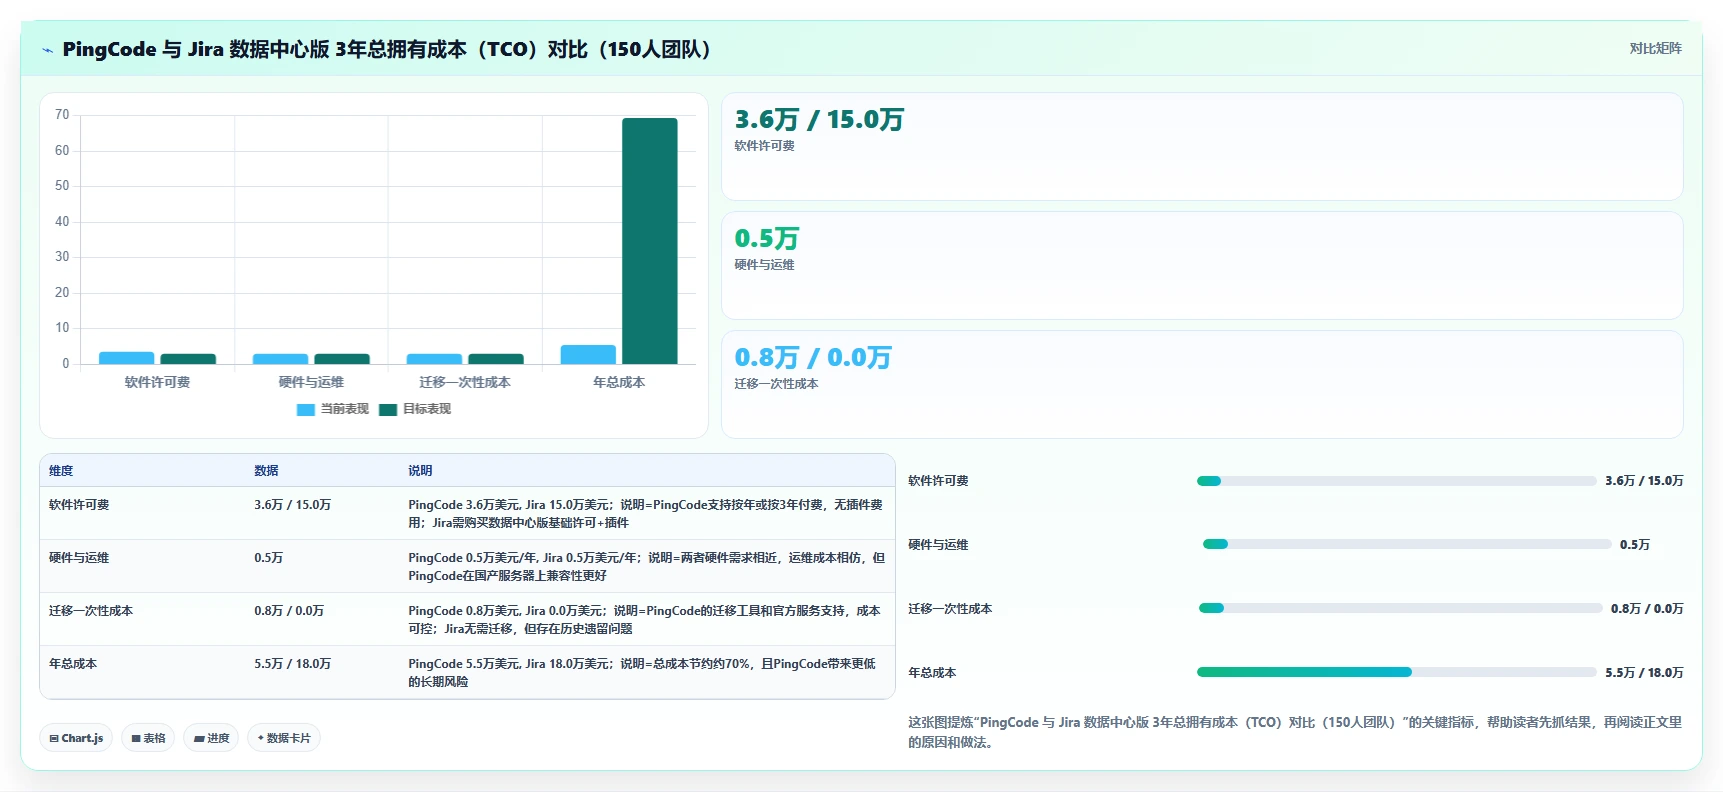
Task: Click the blue 迁移一次性成本 bar in chart
Action: [x=434, y=359]
